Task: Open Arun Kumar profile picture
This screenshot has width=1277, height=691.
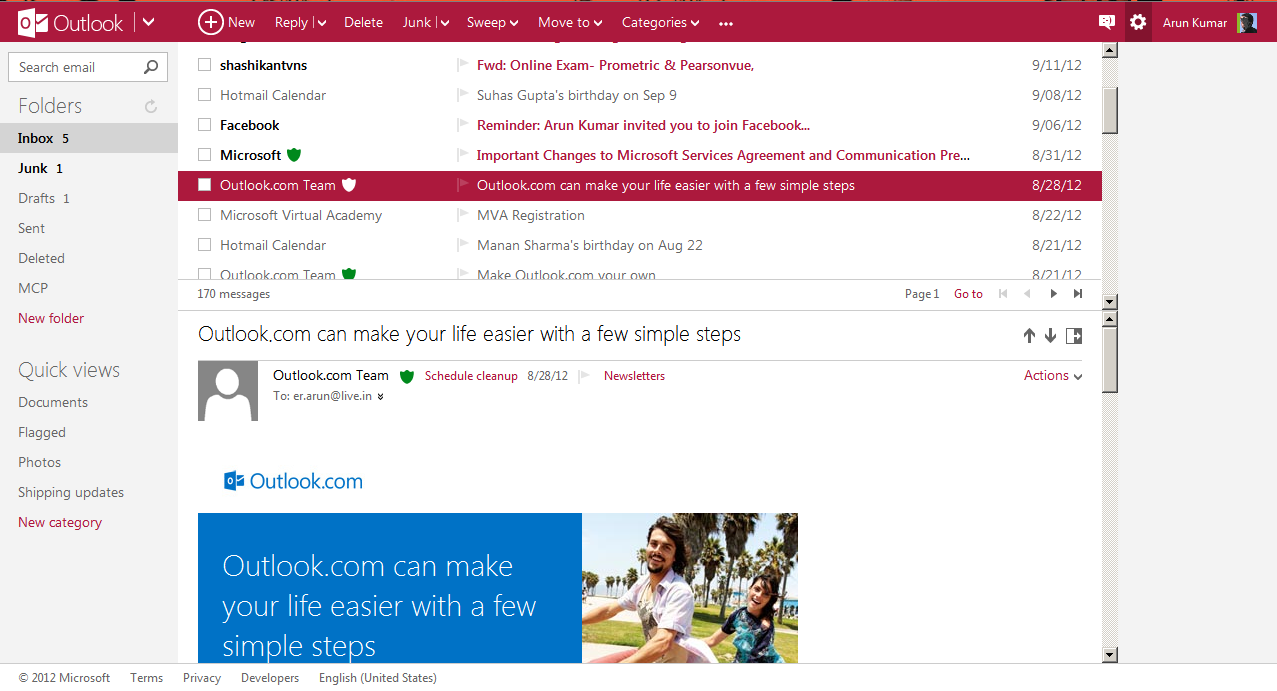Action: coord(1247,22)
